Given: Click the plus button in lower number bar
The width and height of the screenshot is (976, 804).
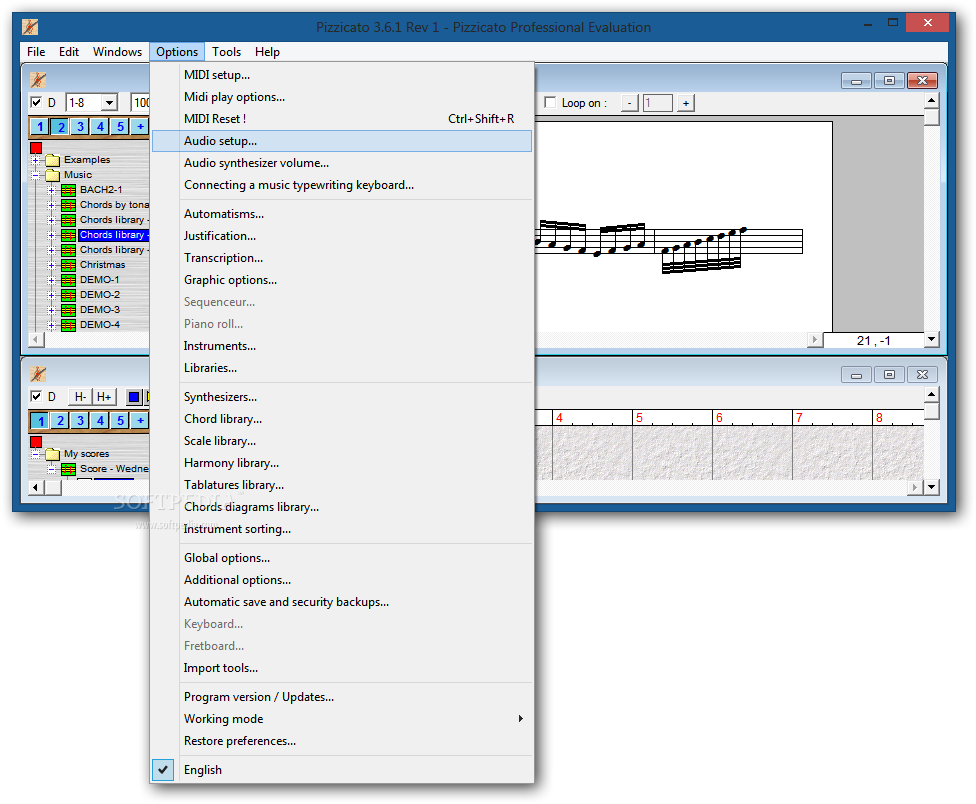Looking at the screenshot, I should click(140, 420).
